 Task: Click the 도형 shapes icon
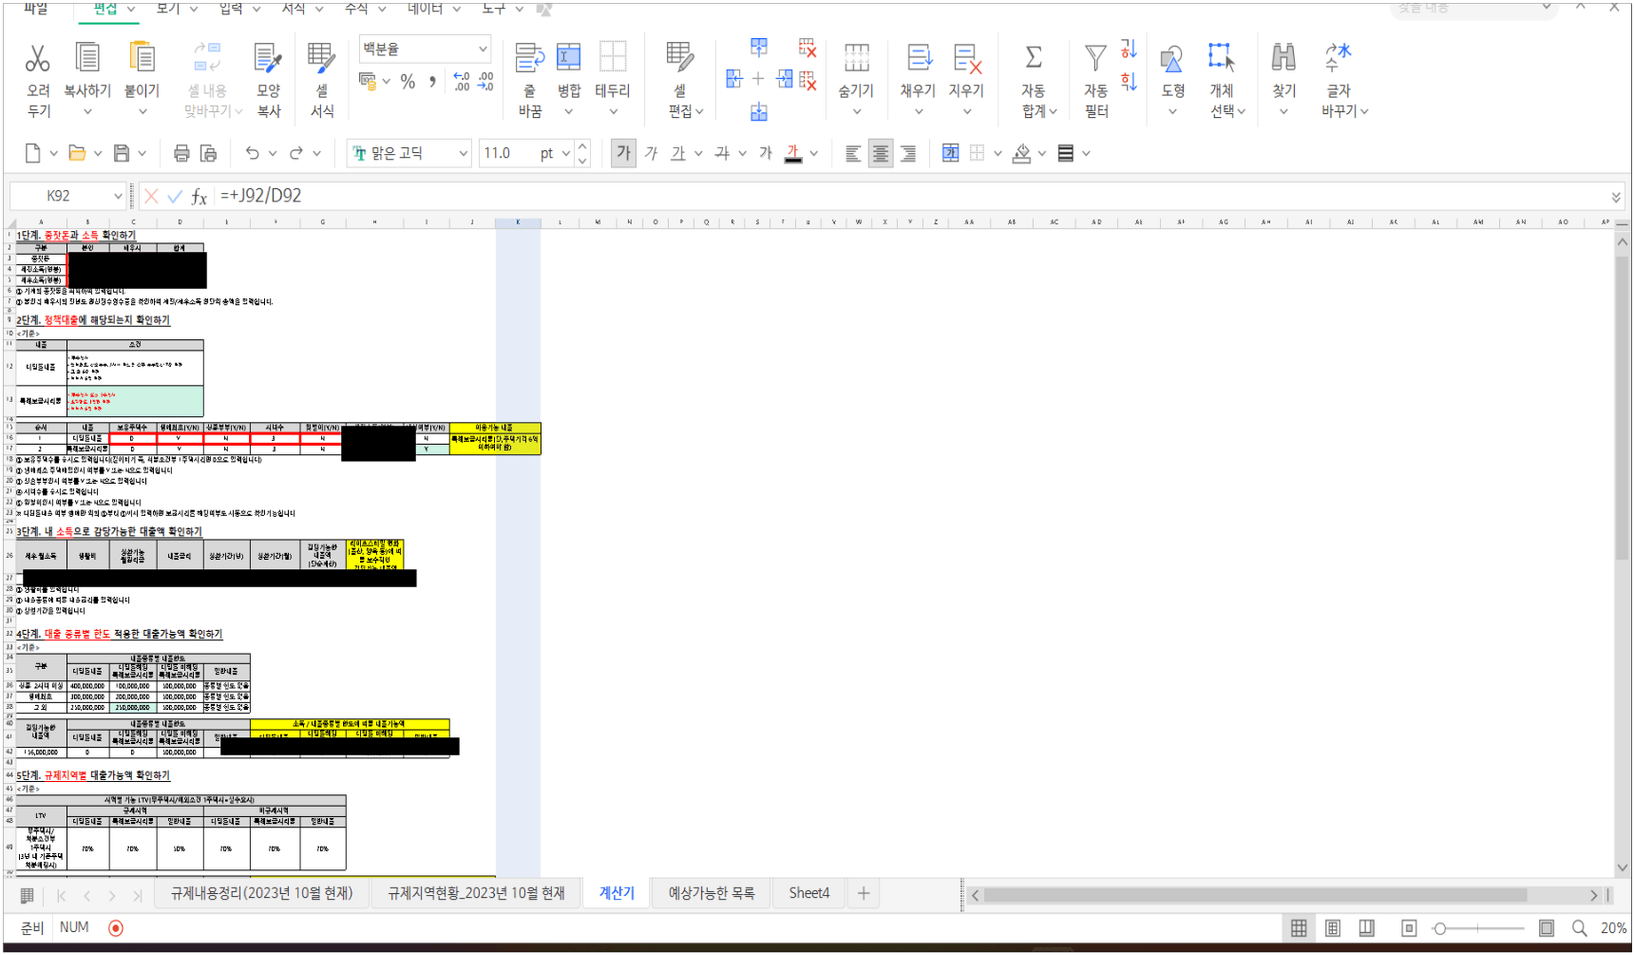pyautogui.click(x=1172, y=58)
